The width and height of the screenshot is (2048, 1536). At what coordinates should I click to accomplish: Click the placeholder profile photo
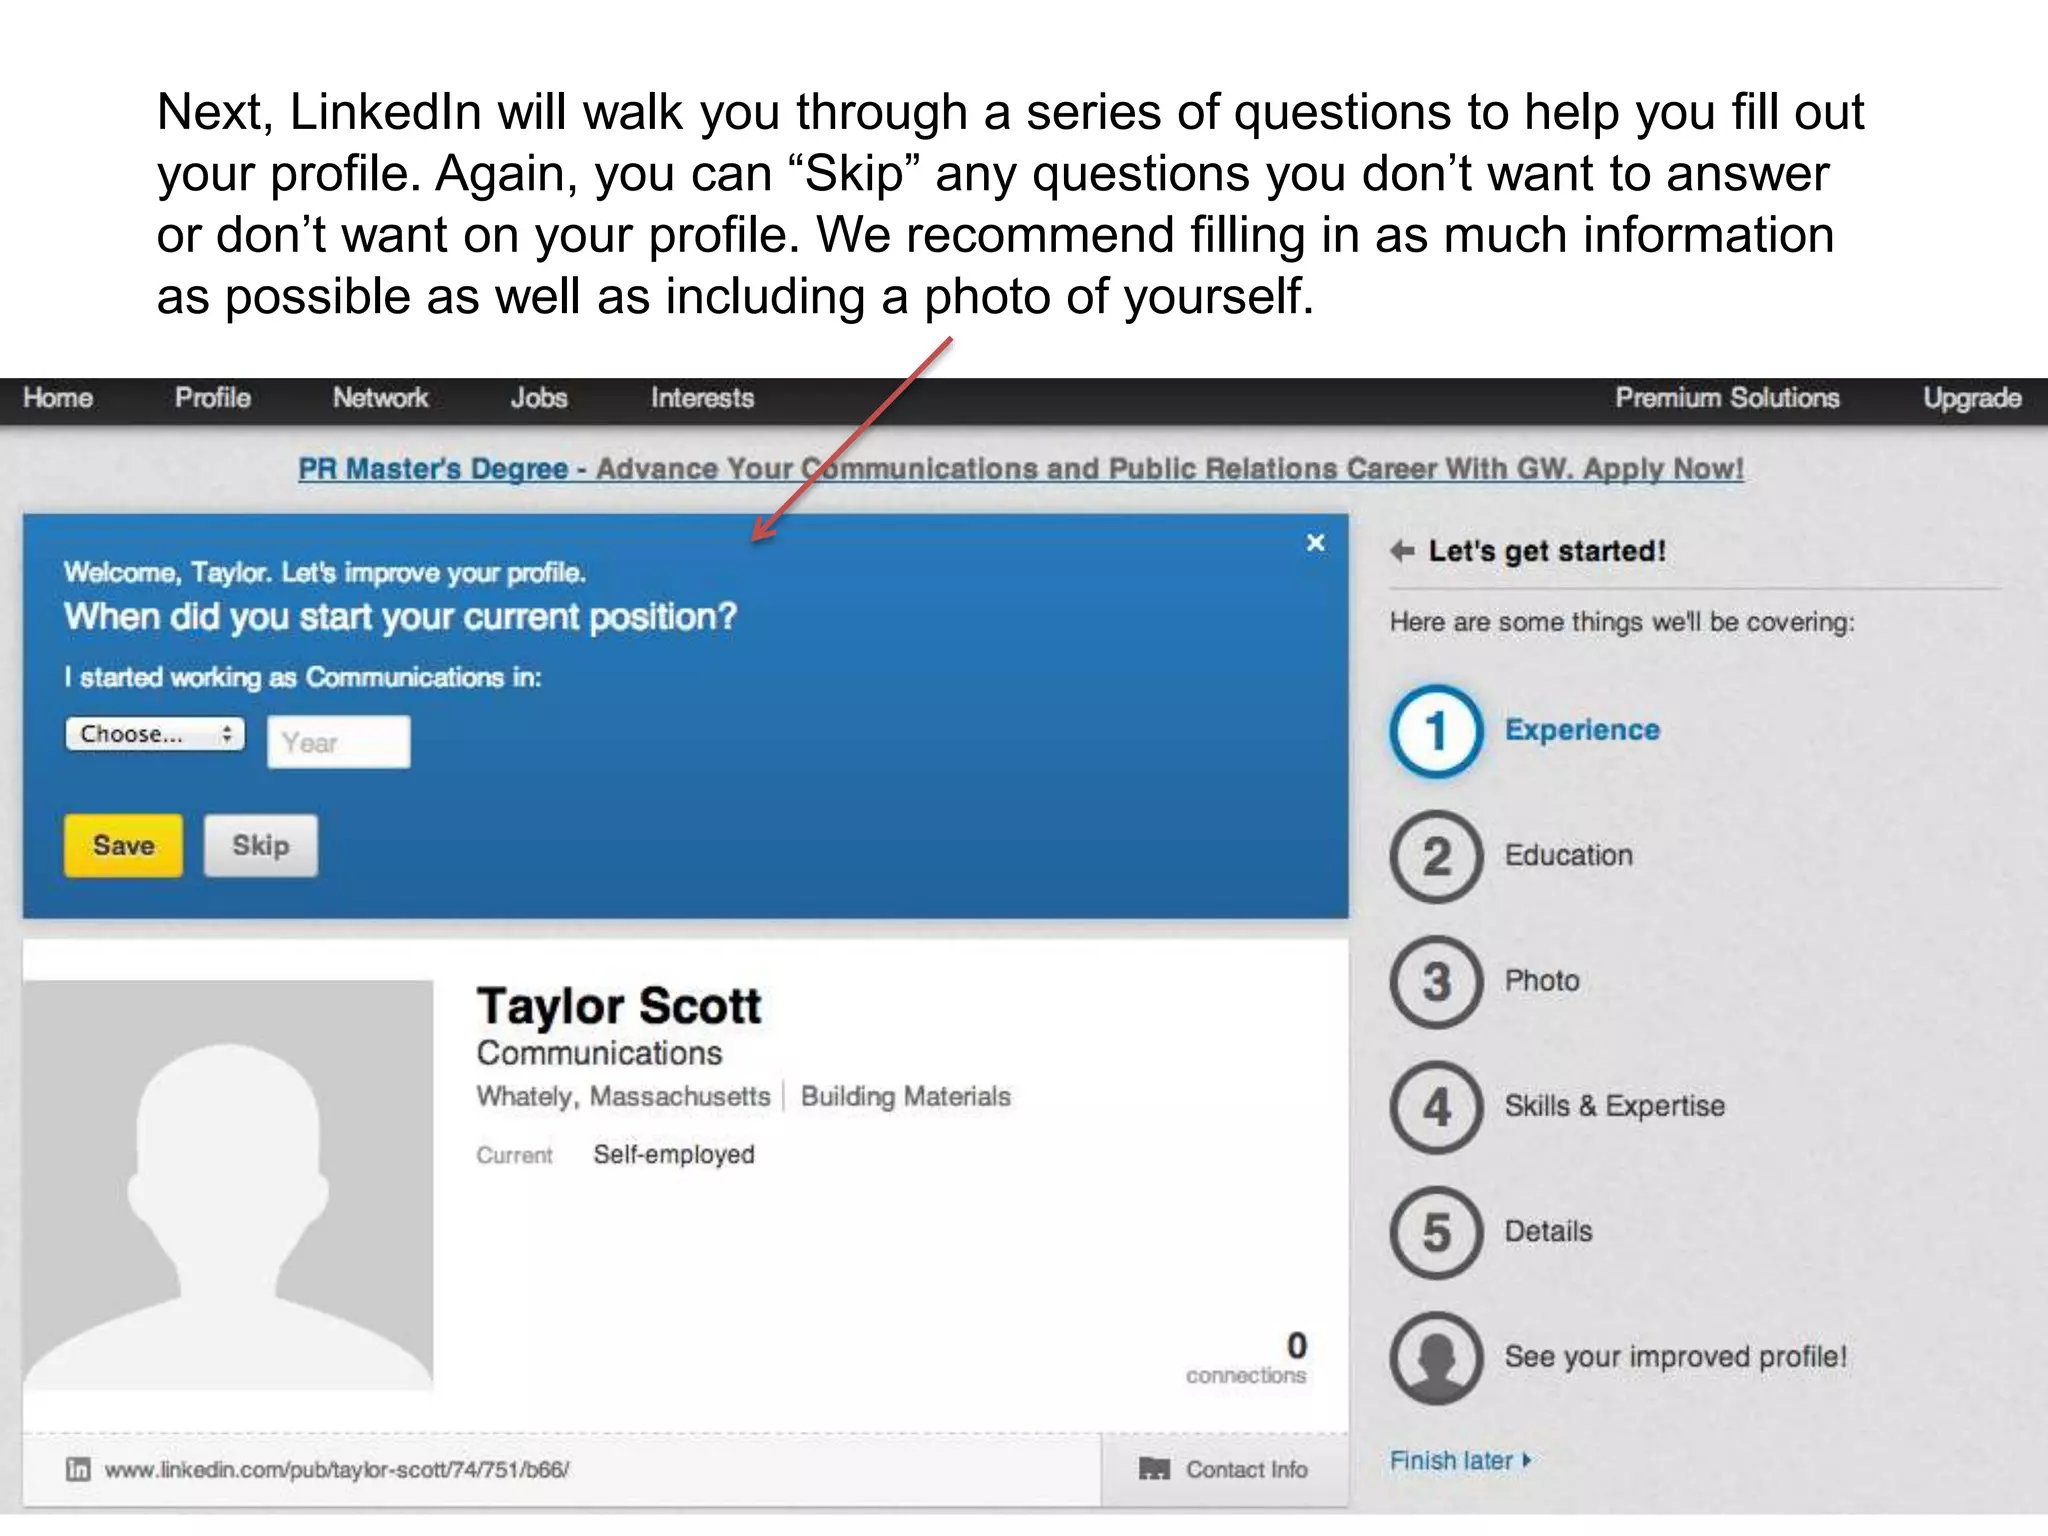(228, 1186)
